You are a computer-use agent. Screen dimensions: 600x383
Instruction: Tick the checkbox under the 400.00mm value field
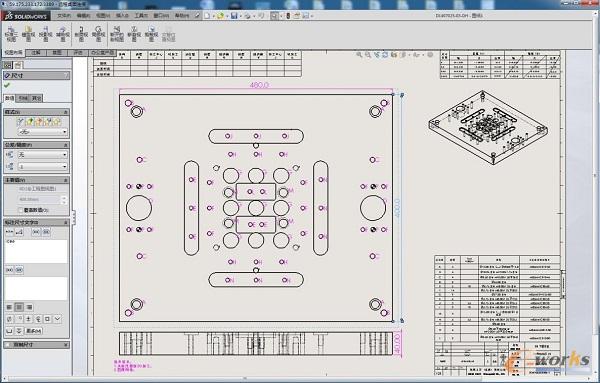pyautogui.click(x=20, y=210)
